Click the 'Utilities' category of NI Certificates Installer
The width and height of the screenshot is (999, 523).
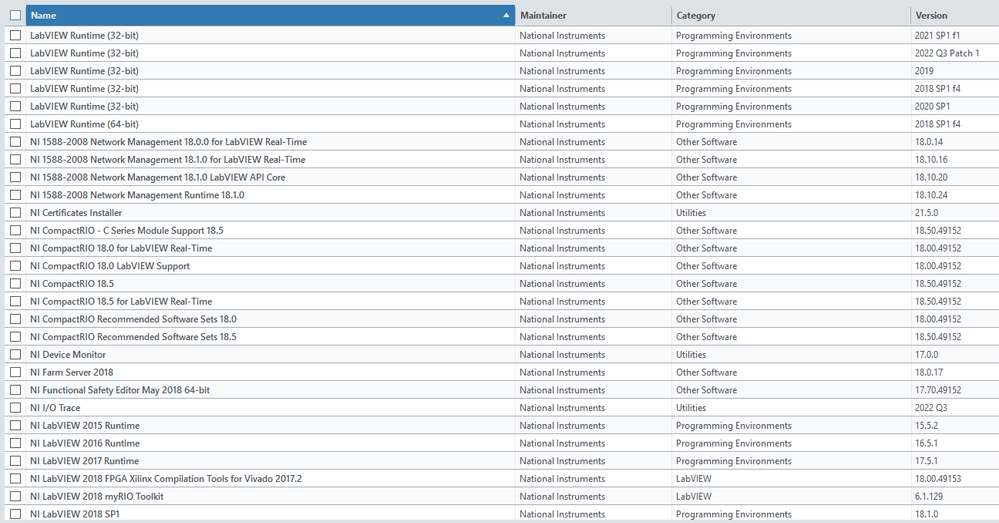pos(691,213)
